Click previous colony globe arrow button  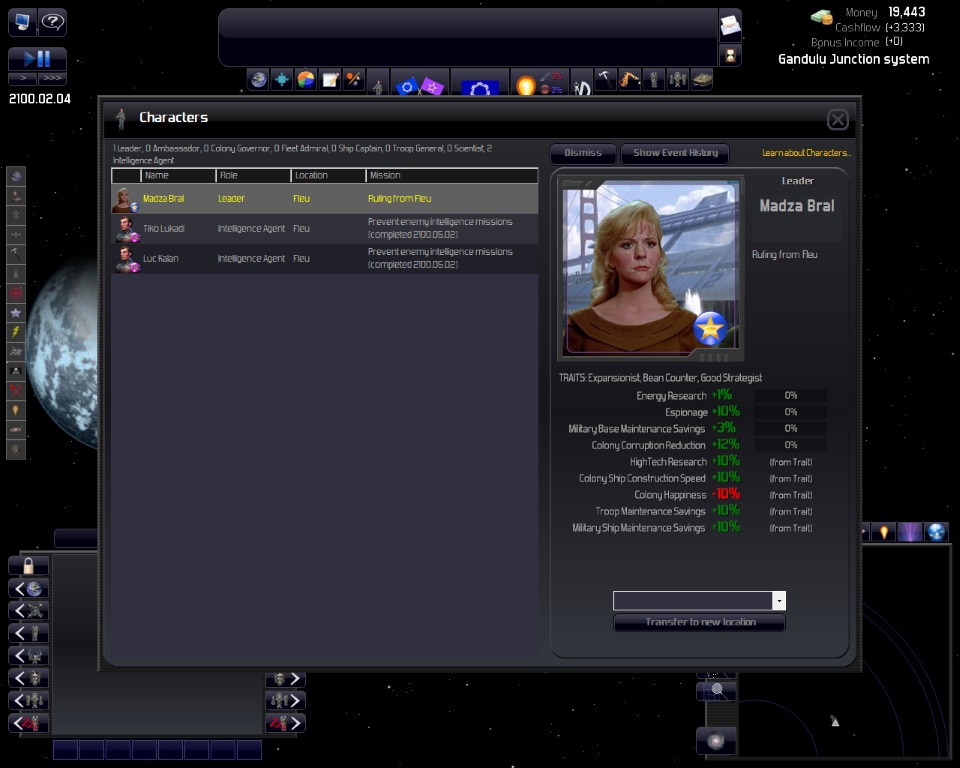pos(28,589)
